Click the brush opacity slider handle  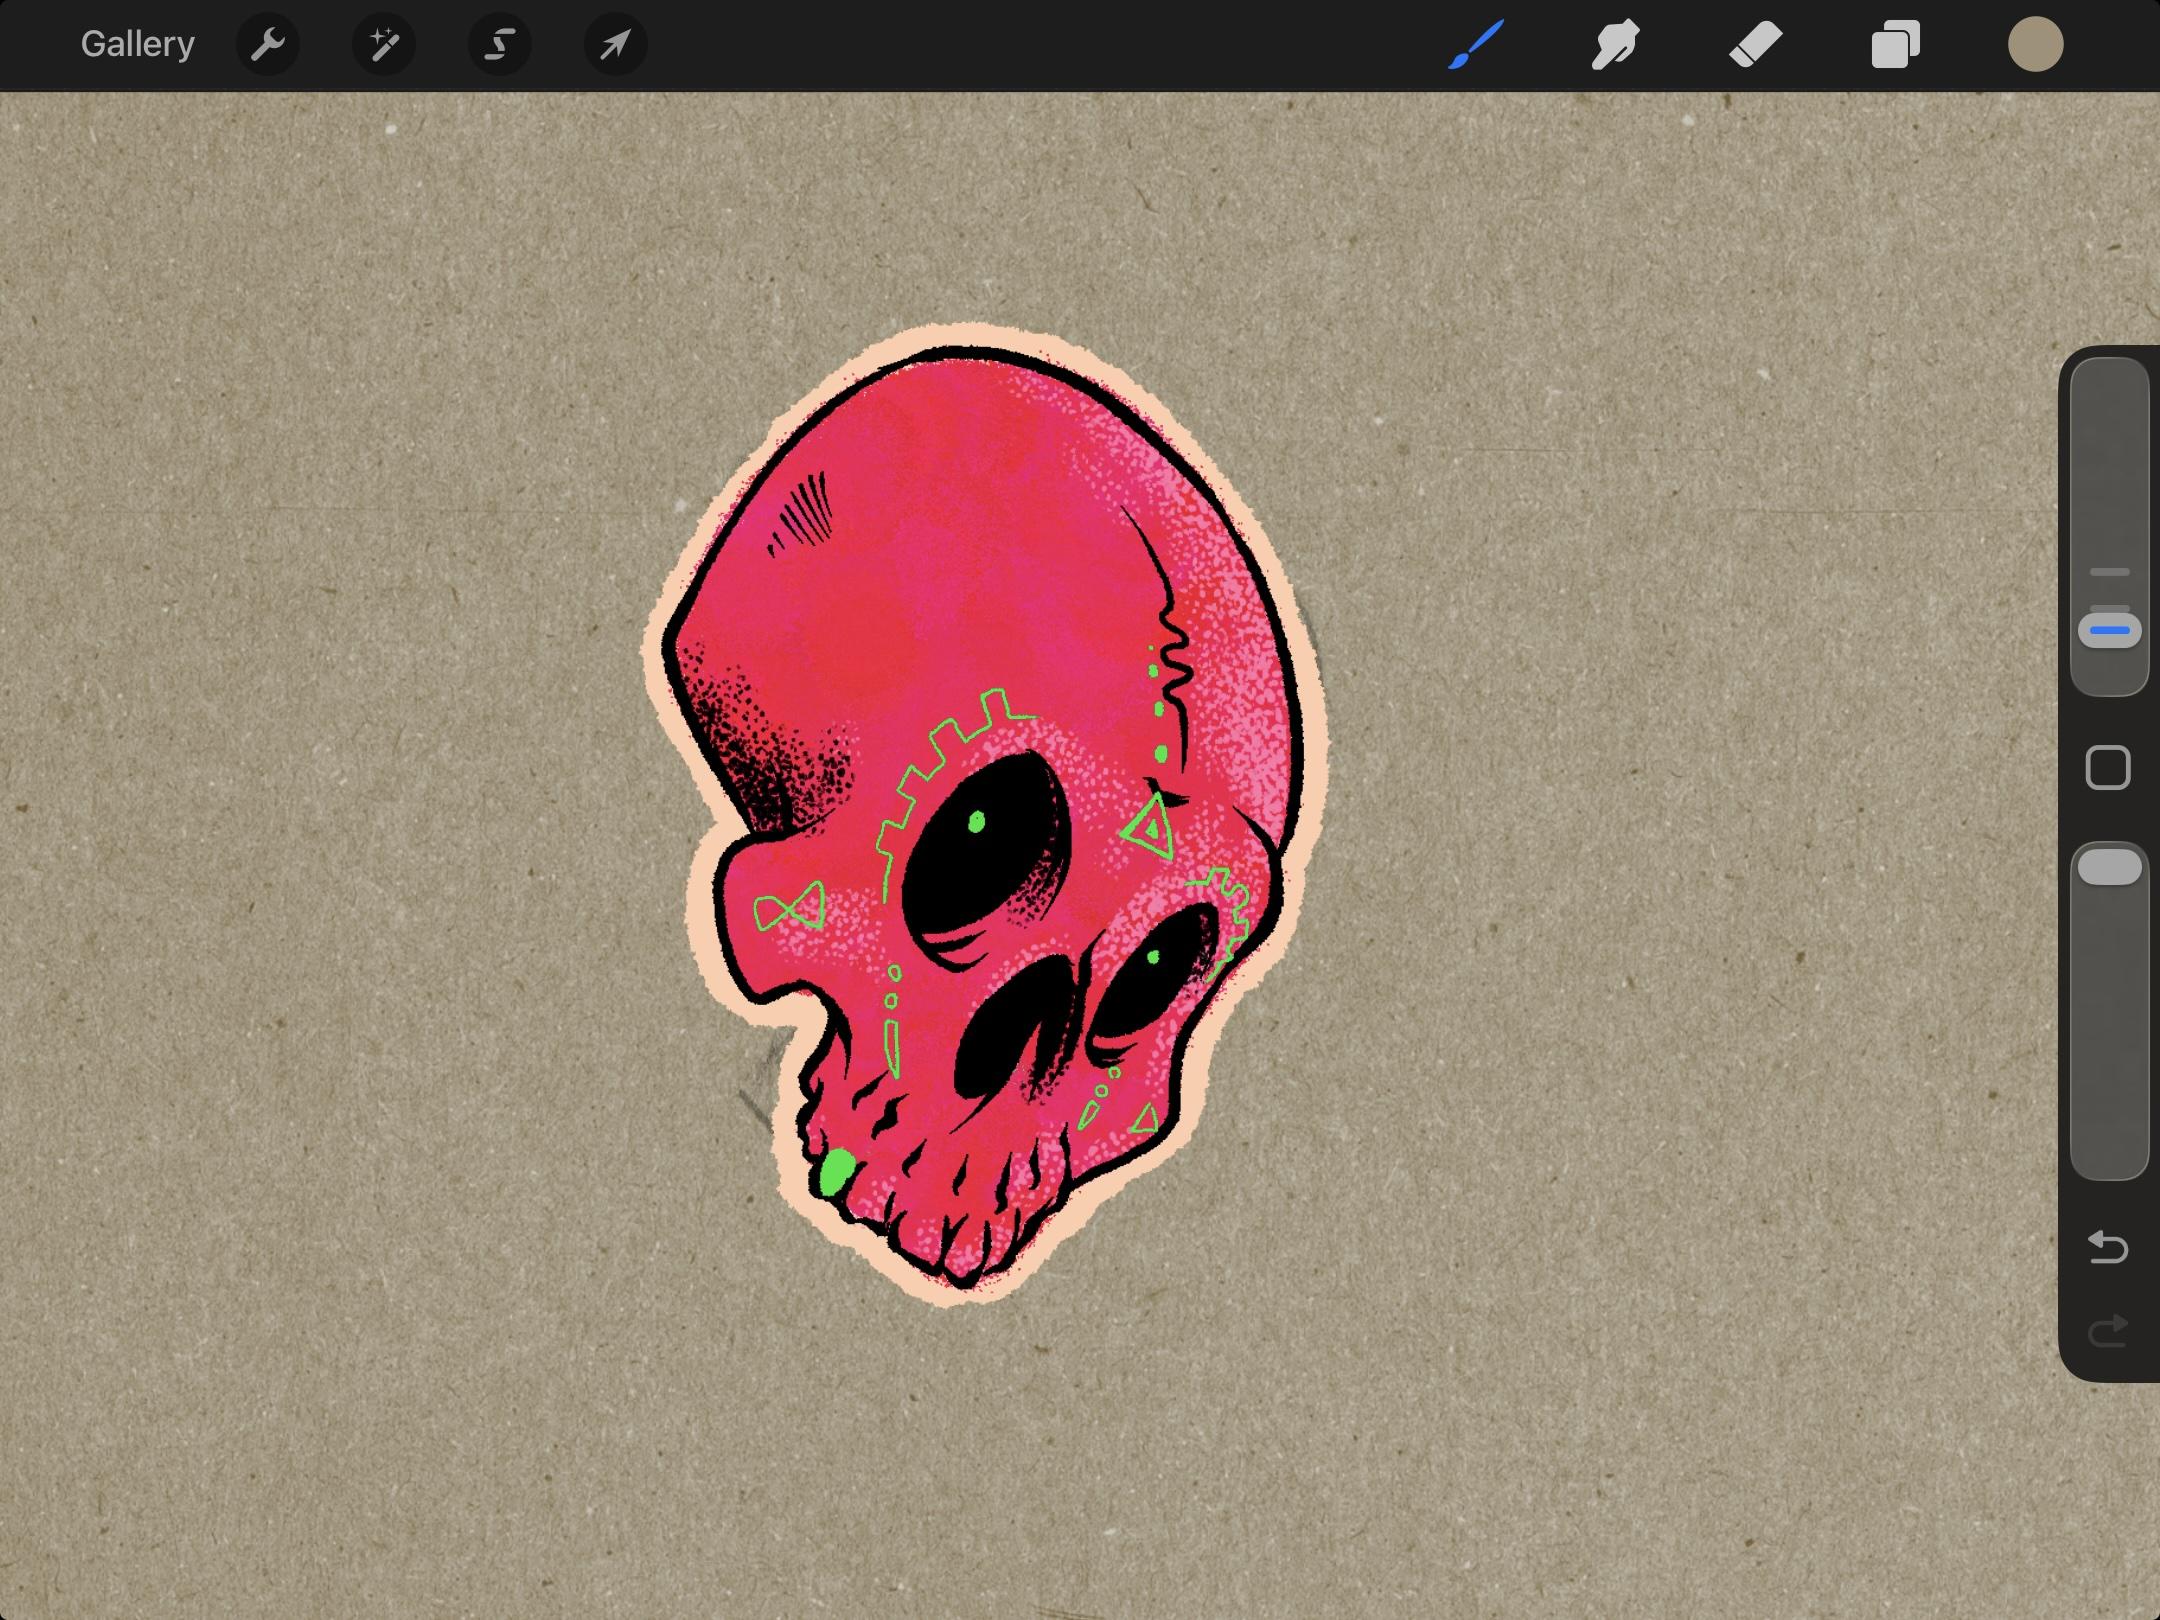[x=2110, y=867]
